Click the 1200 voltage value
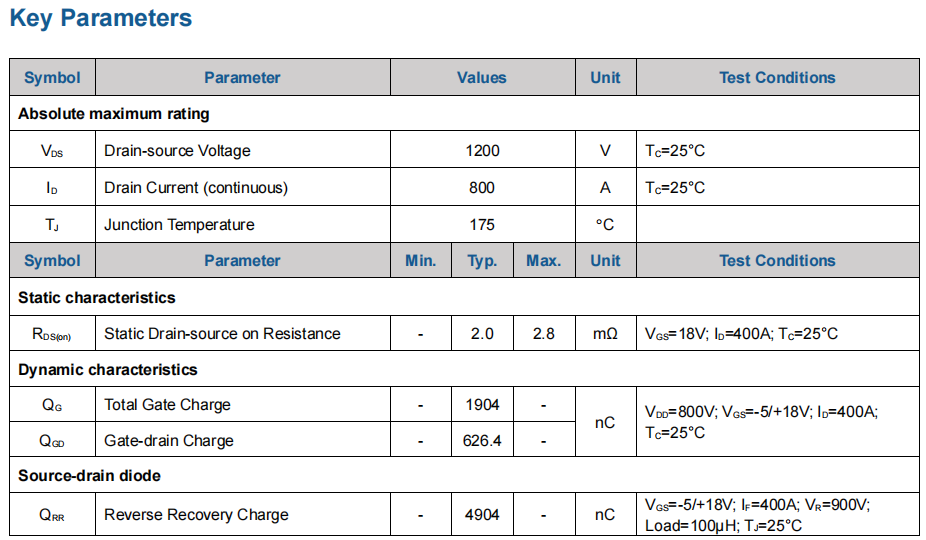 (482, 151)
